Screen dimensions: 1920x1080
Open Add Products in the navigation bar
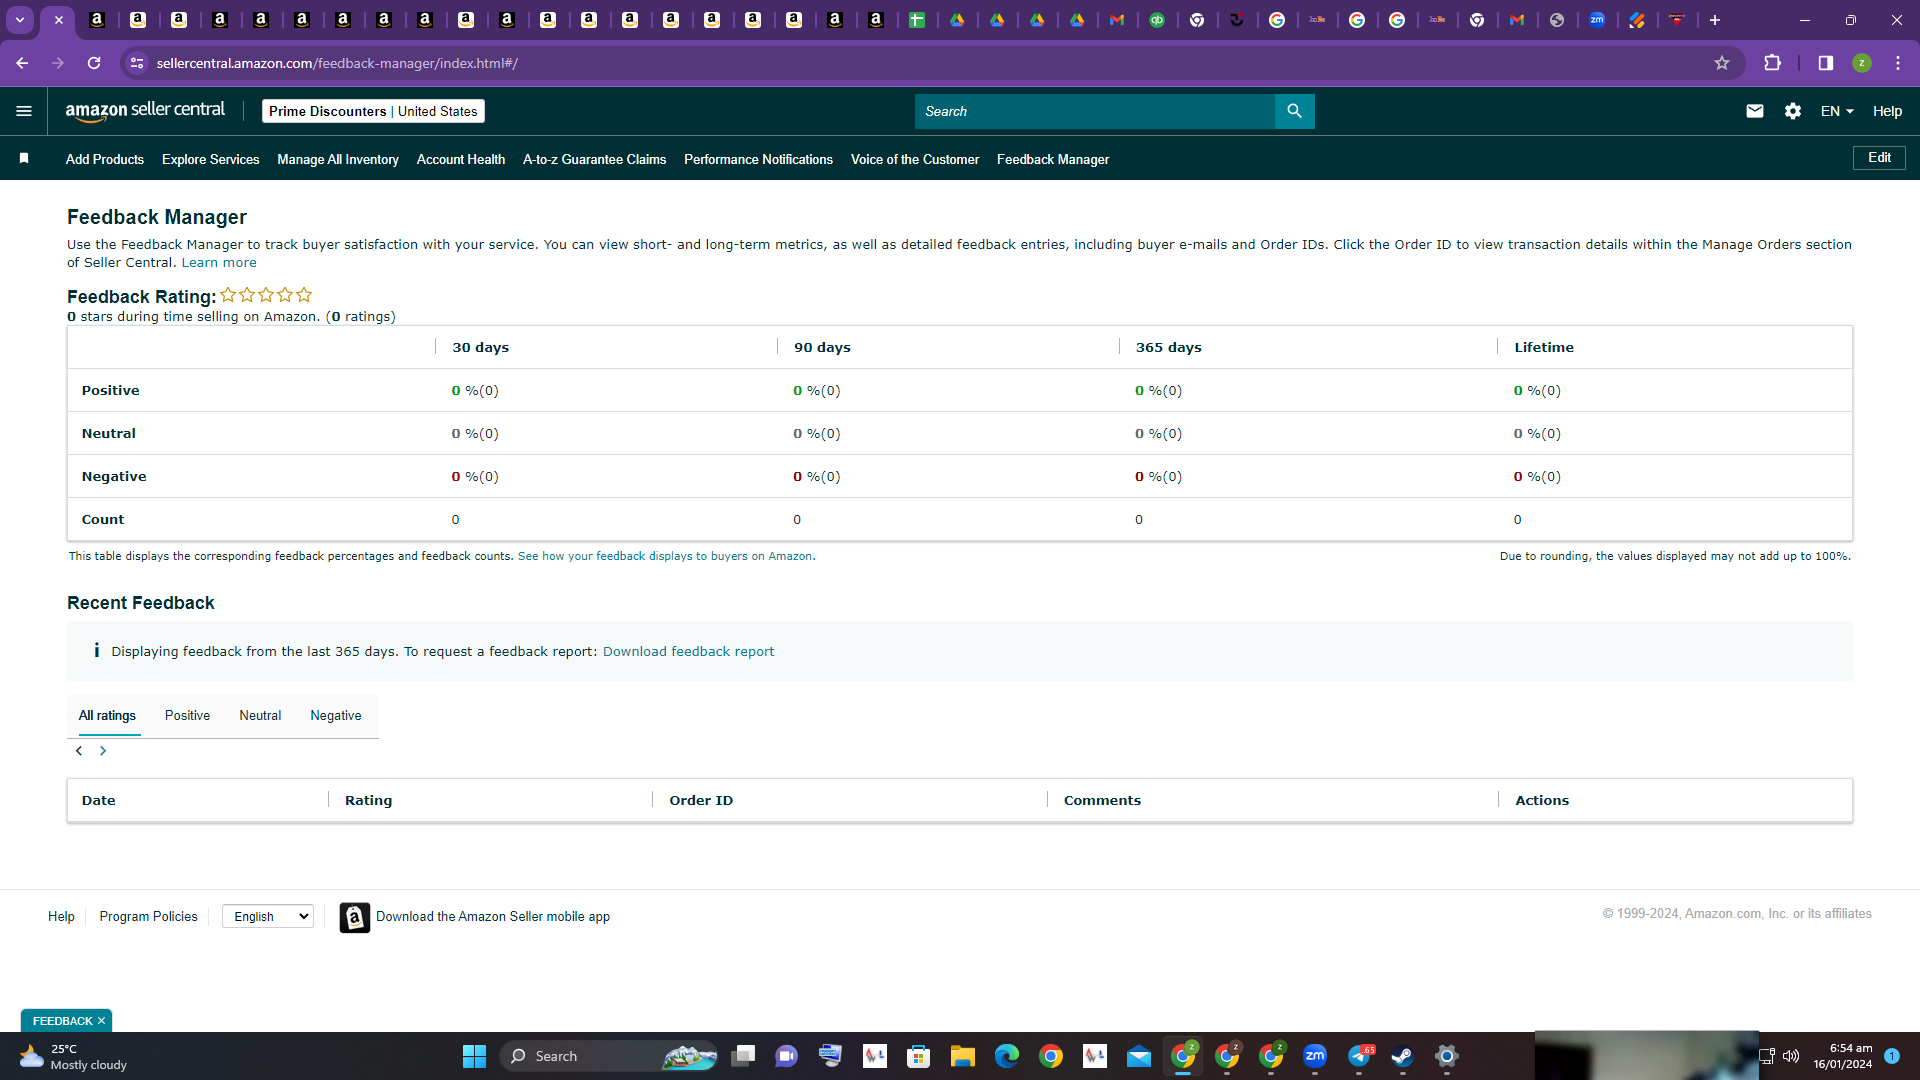105,159
